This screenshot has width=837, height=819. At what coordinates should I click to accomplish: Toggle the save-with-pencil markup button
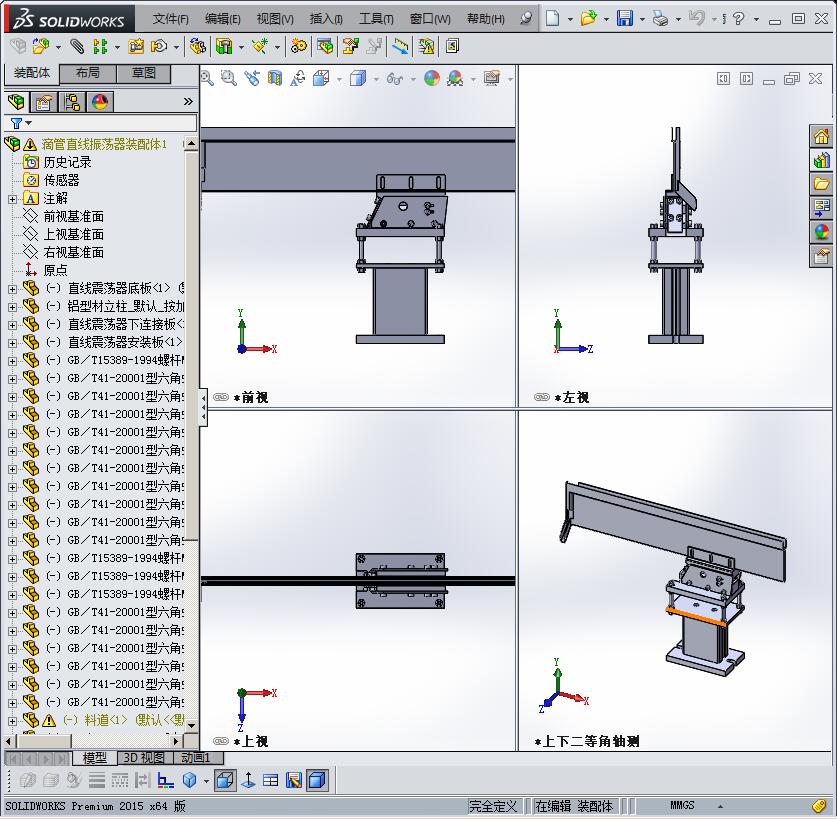tap(294, 781)
